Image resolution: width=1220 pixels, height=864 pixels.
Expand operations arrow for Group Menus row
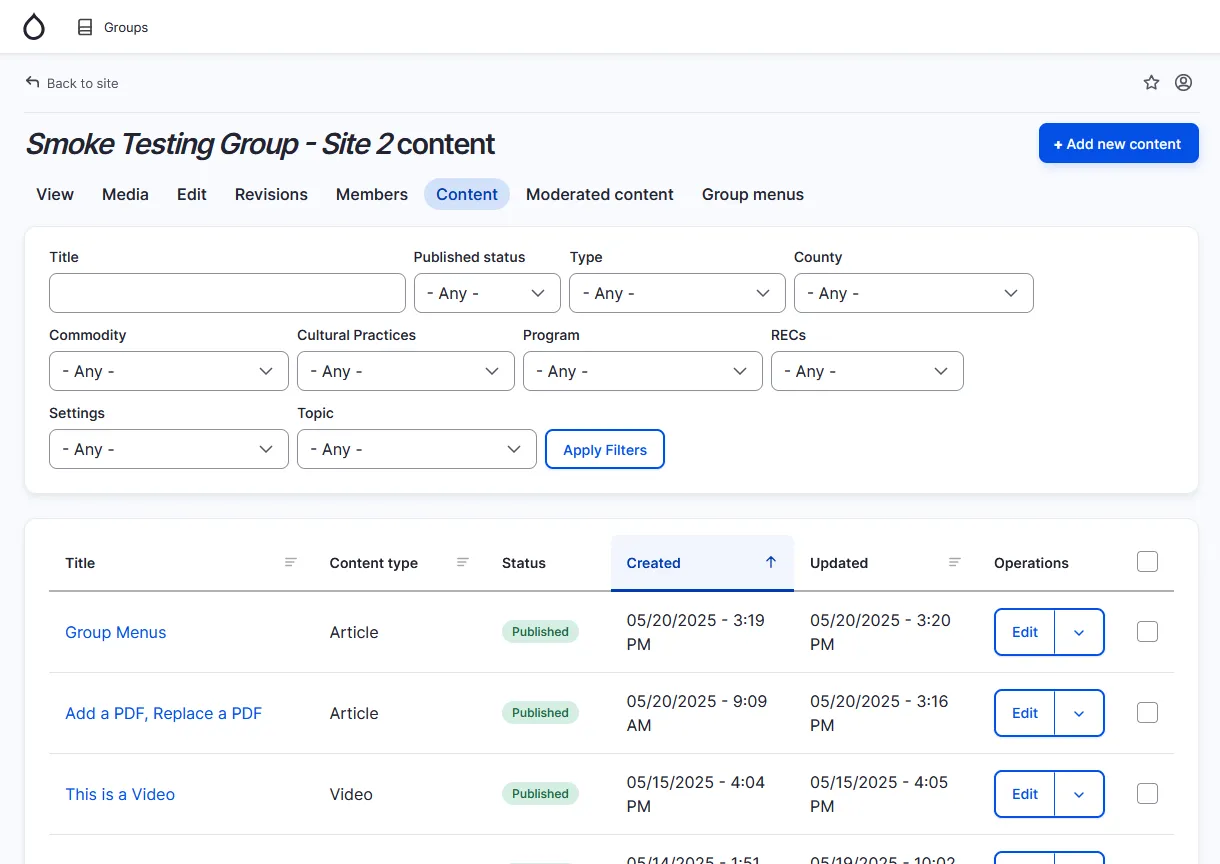(x=1079, y=632)
